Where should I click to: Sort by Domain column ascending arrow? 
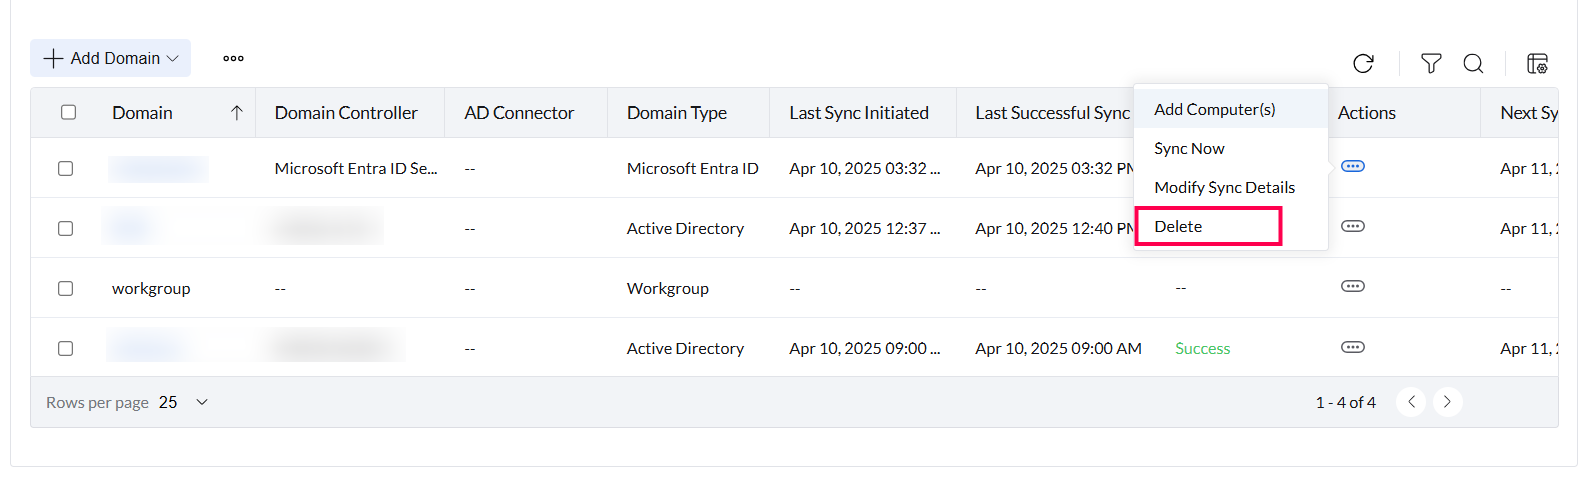236,113
